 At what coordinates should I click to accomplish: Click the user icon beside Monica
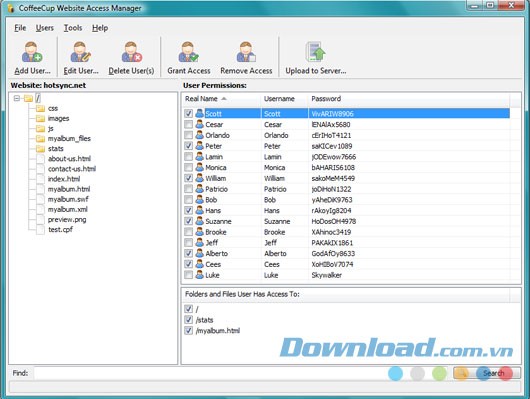pos(200,167)
